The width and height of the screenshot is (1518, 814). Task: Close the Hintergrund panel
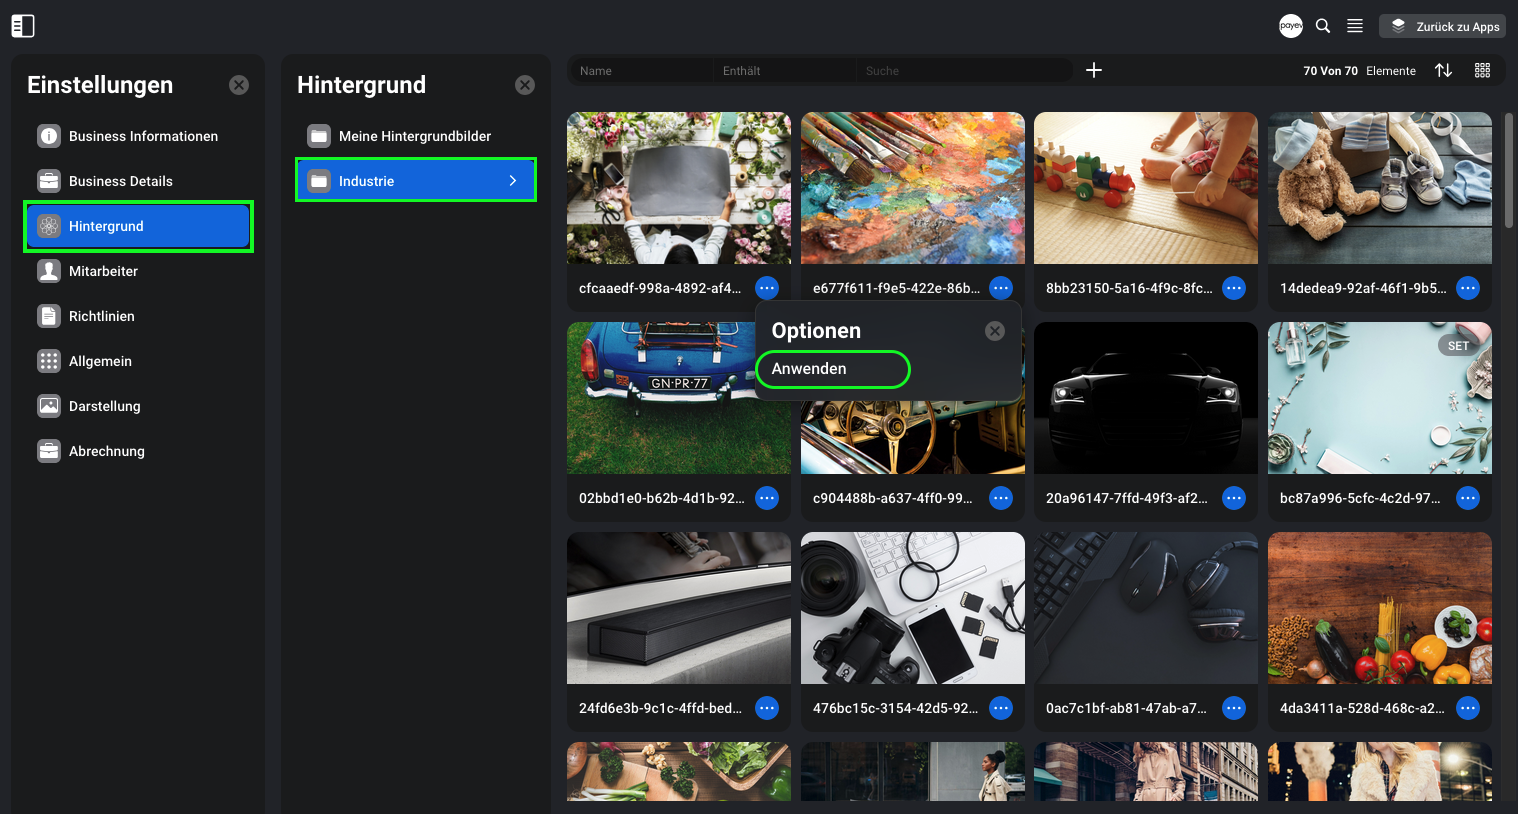[x=525, y=85]
